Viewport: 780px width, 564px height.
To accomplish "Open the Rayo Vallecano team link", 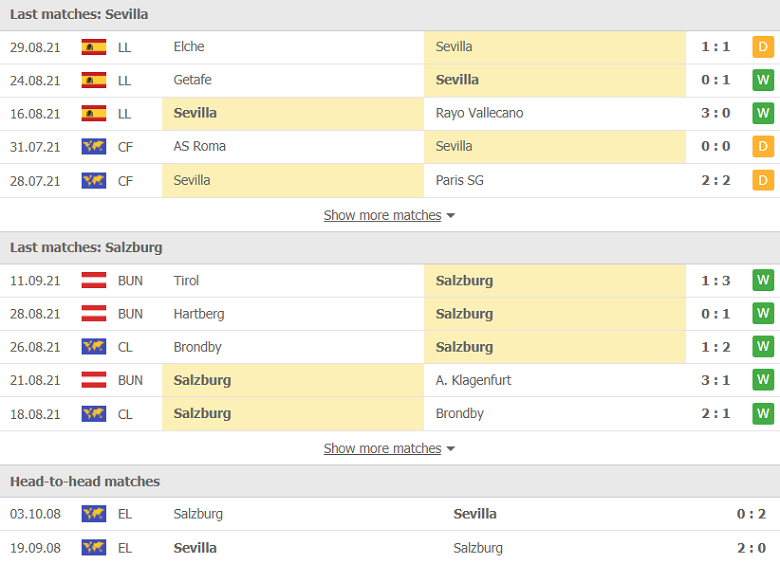I will 479,113.
